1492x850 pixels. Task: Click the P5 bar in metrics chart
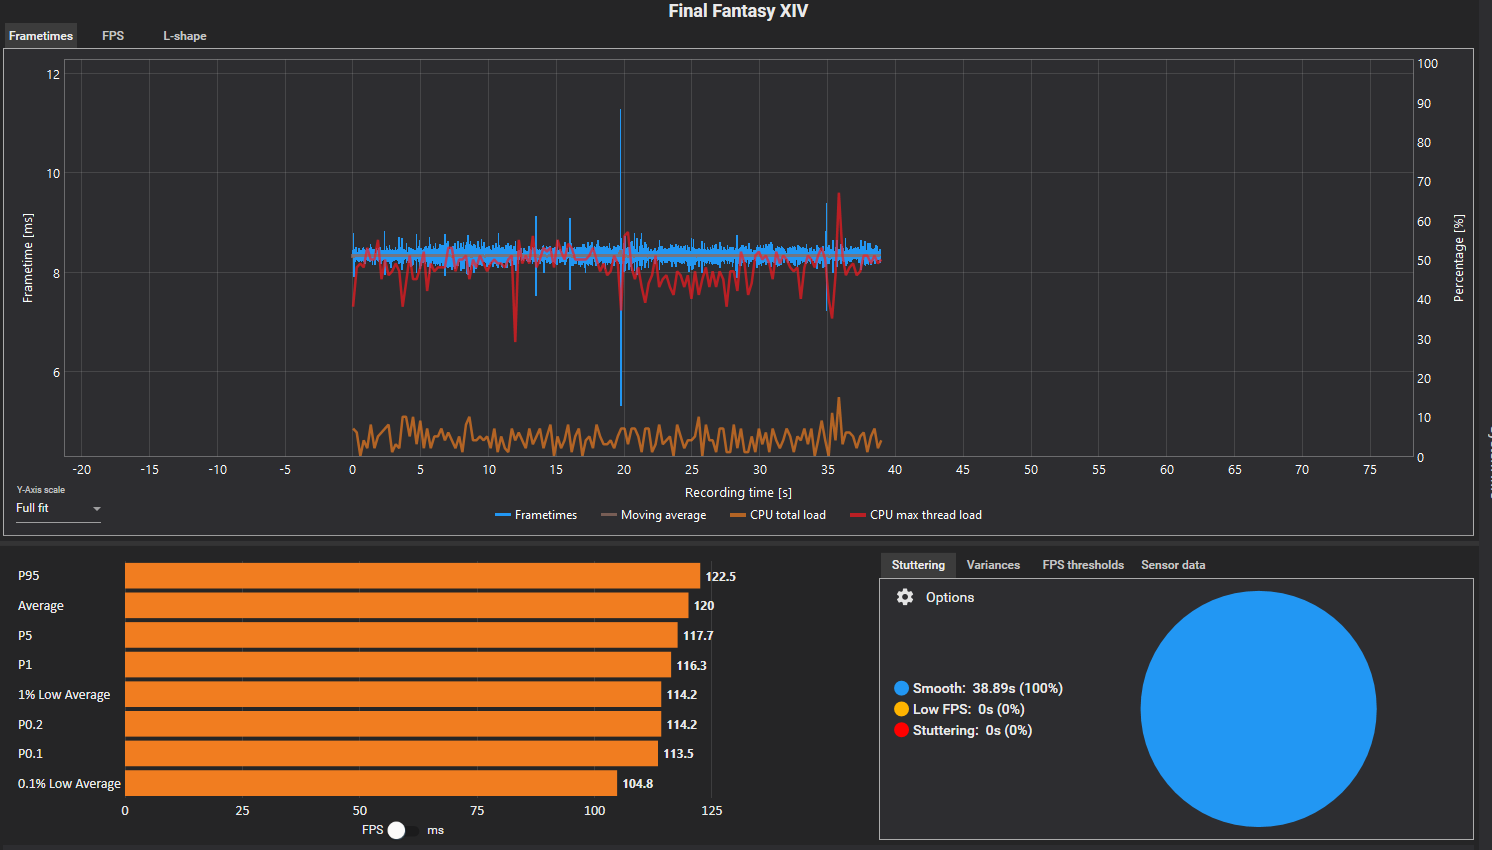[x=401, y=635]
